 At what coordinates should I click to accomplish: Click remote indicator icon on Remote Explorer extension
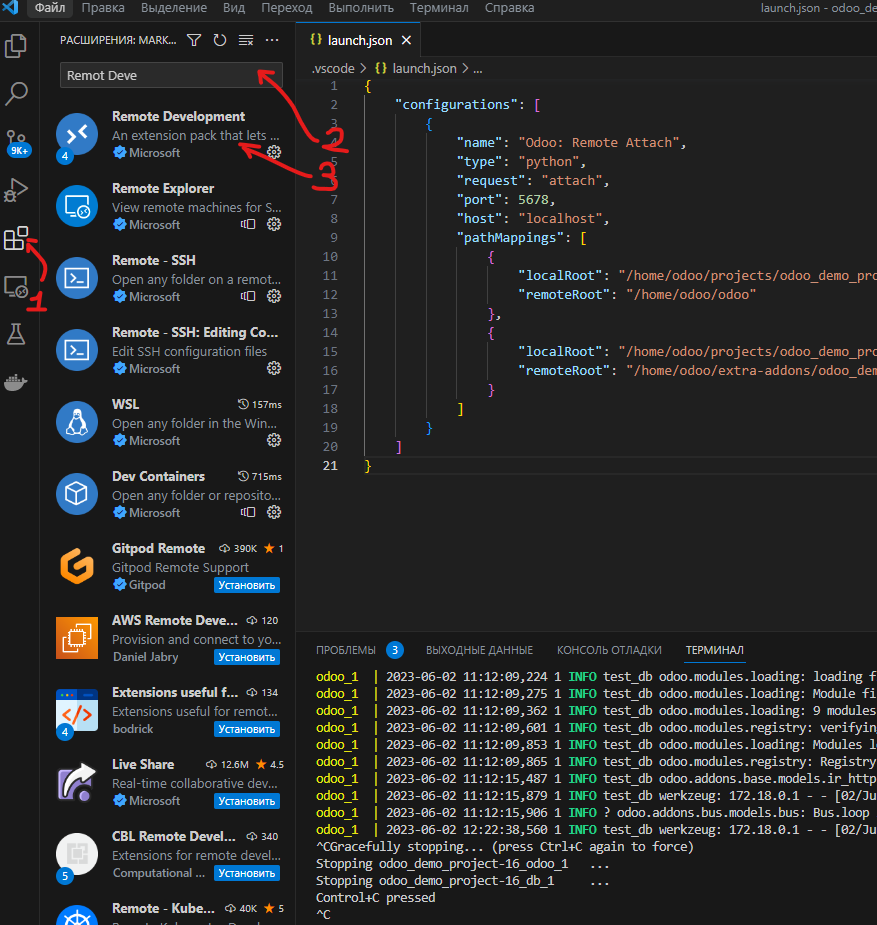[248, 224]
